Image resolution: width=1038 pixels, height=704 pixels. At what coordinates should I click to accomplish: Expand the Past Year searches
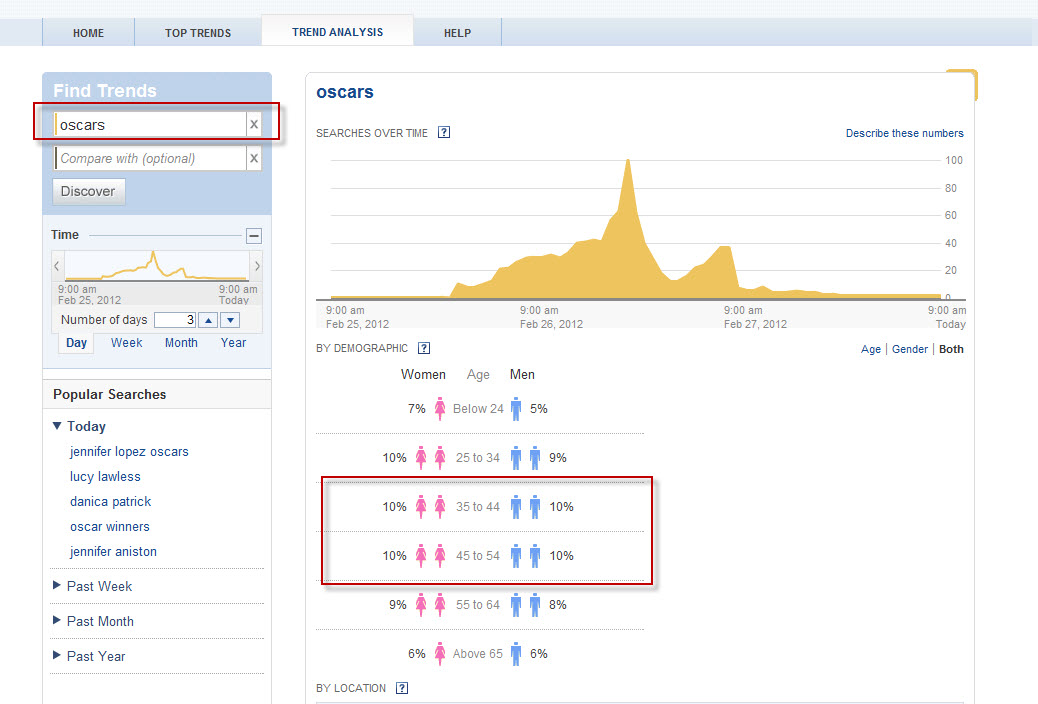tap(57, 656)
